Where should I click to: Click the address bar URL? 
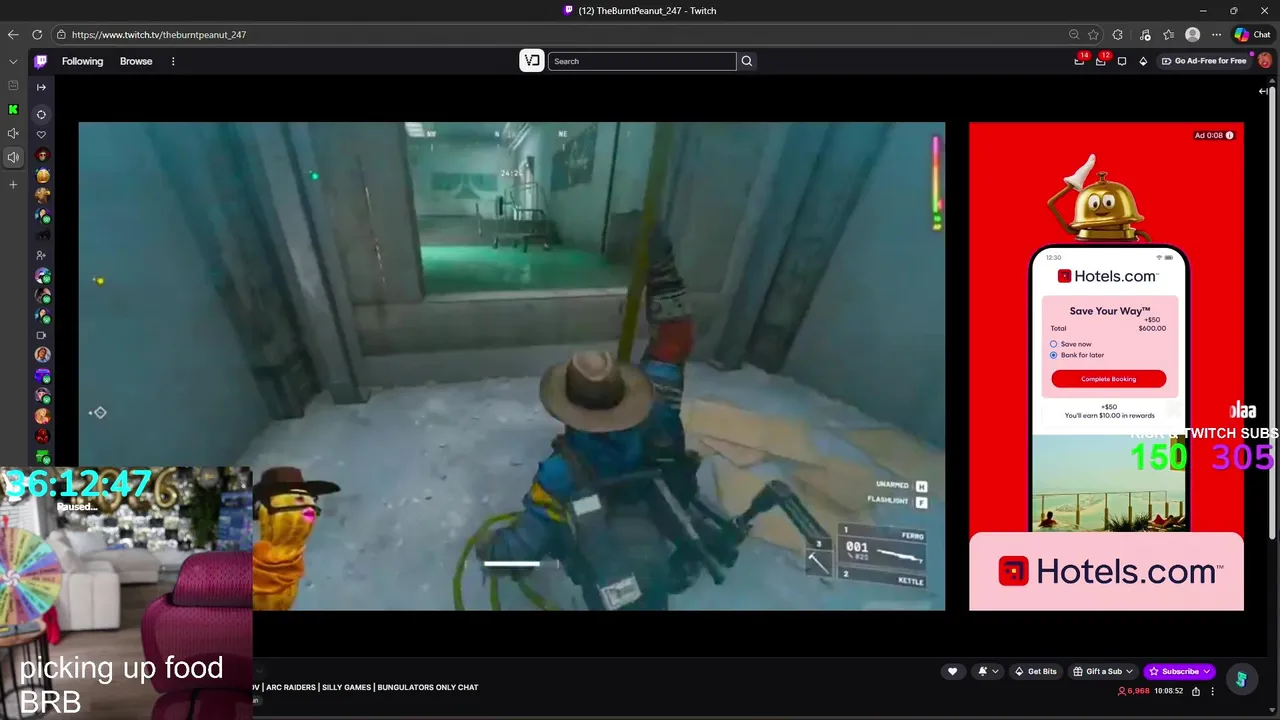tap(159, 35)
